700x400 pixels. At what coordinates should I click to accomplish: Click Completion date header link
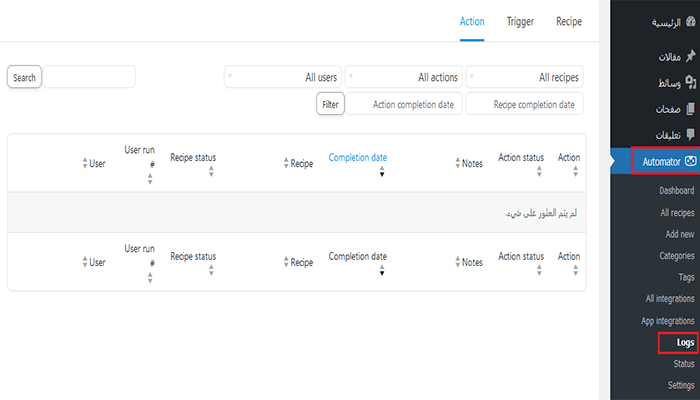358,157
